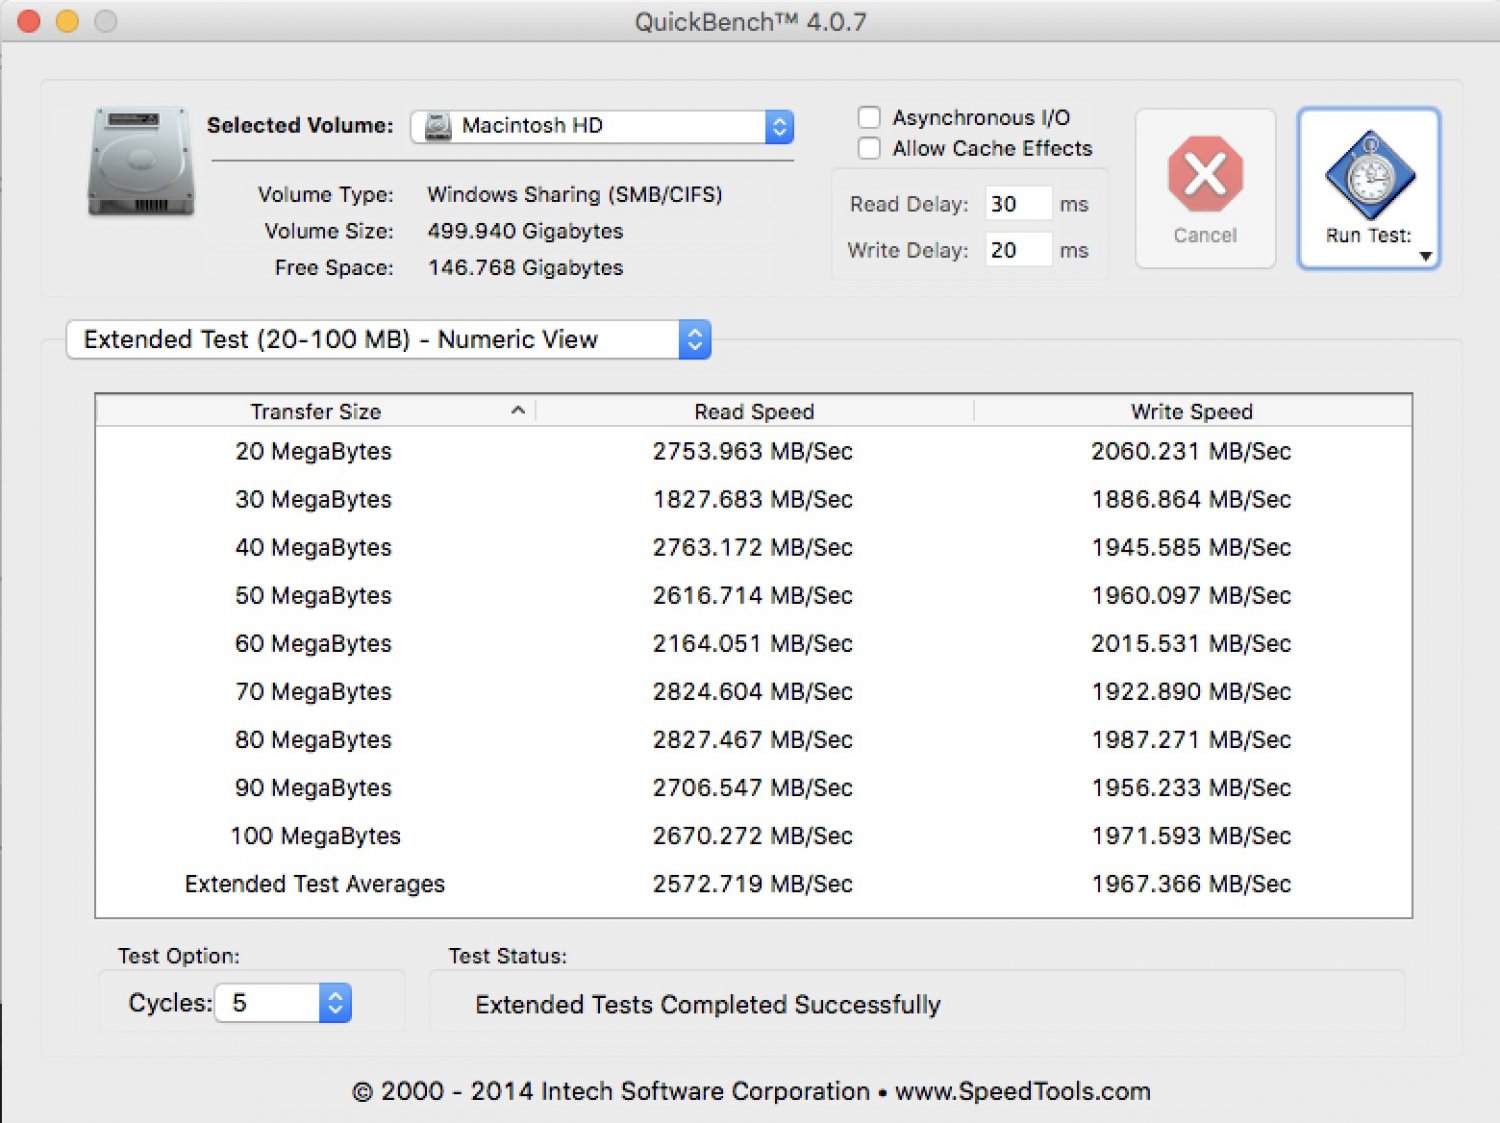Image resolution: width=1500 pixels, height=1123 pixels.
Task: Click read speed value 2670.272 MB/Sec
Action: tap(753, 836)
